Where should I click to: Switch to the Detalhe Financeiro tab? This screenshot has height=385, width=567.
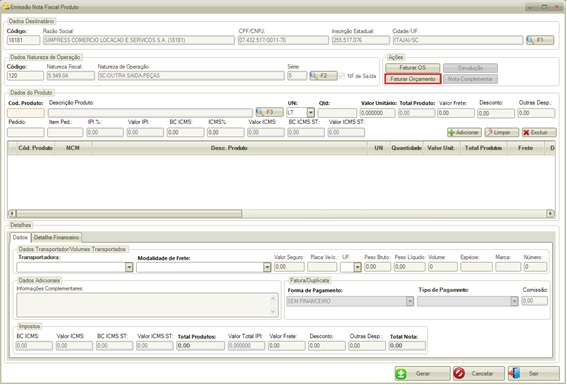click(x=56, y=238)
